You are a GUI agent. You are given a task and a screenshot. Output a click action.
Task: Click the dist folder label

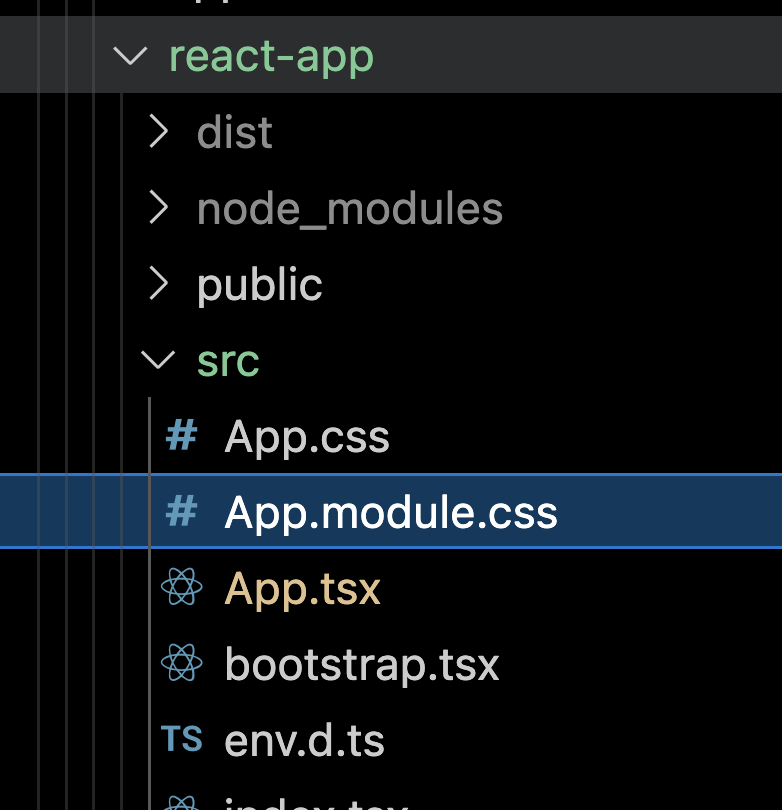[234, 132]
